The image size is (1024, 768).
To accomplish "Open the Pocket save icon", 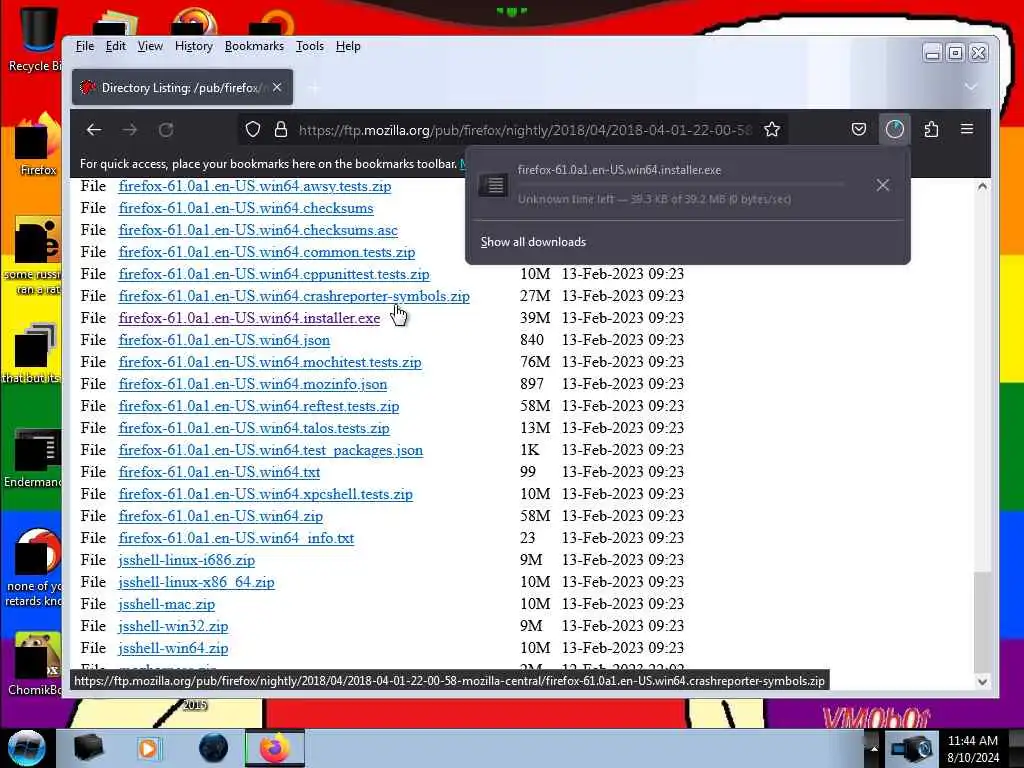I will point(859,129).
